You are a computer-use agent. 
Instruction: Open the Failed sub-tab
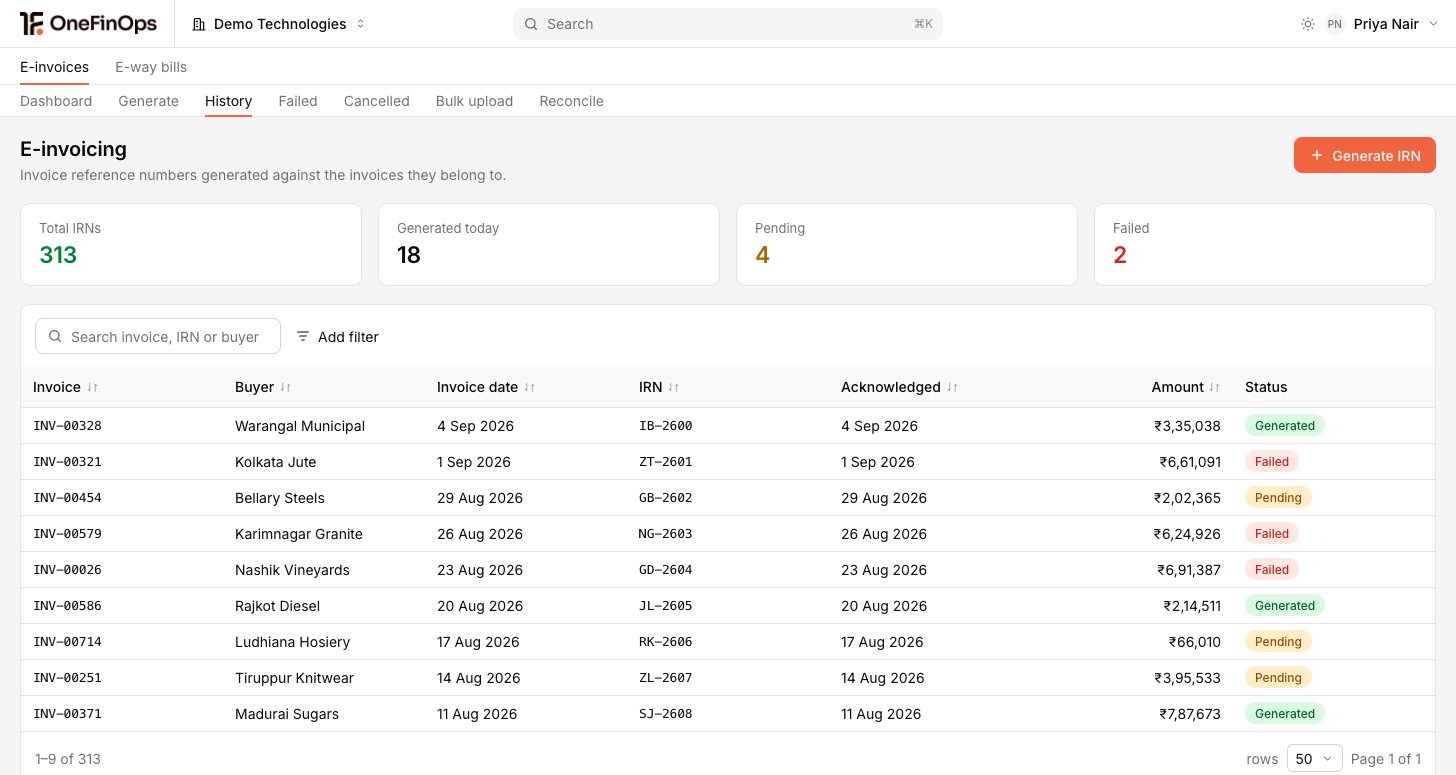click(x=298, y=101)
